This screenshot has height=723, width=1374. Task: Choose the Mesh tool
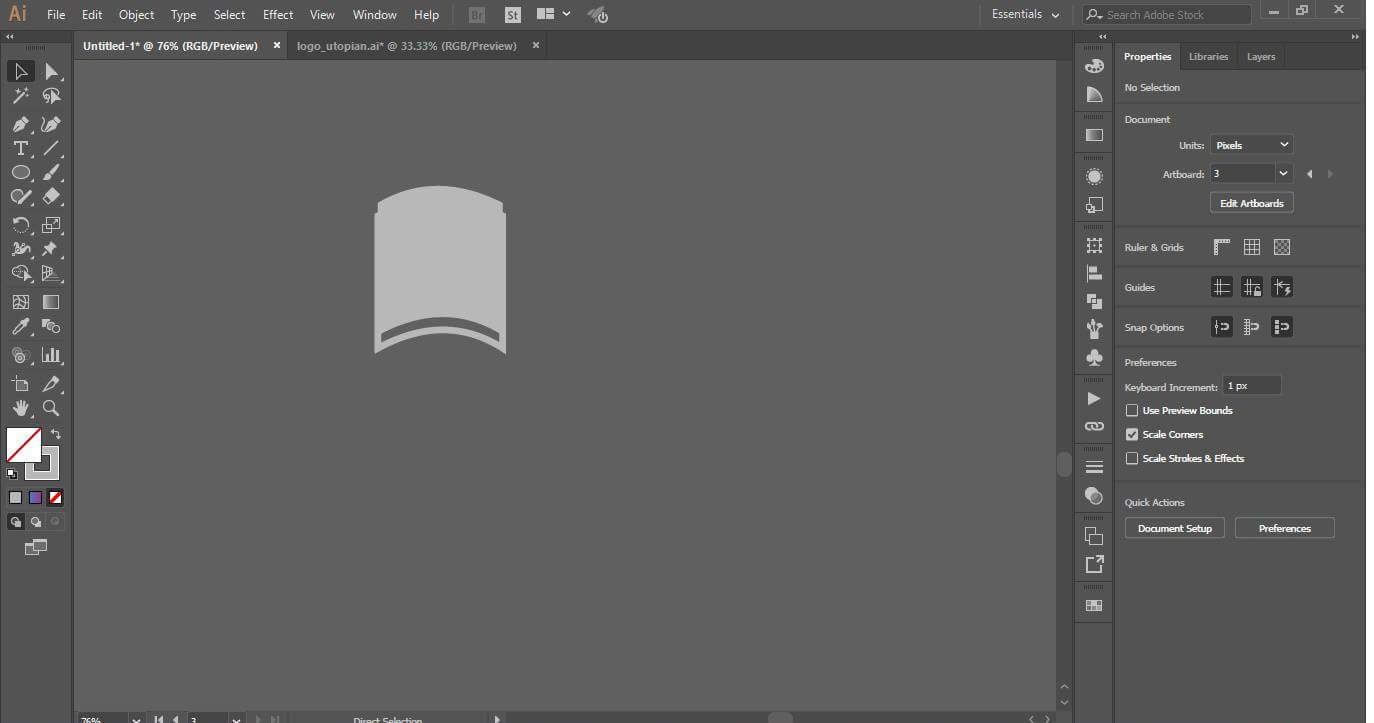pyautogui.click(x=20, y=301)
